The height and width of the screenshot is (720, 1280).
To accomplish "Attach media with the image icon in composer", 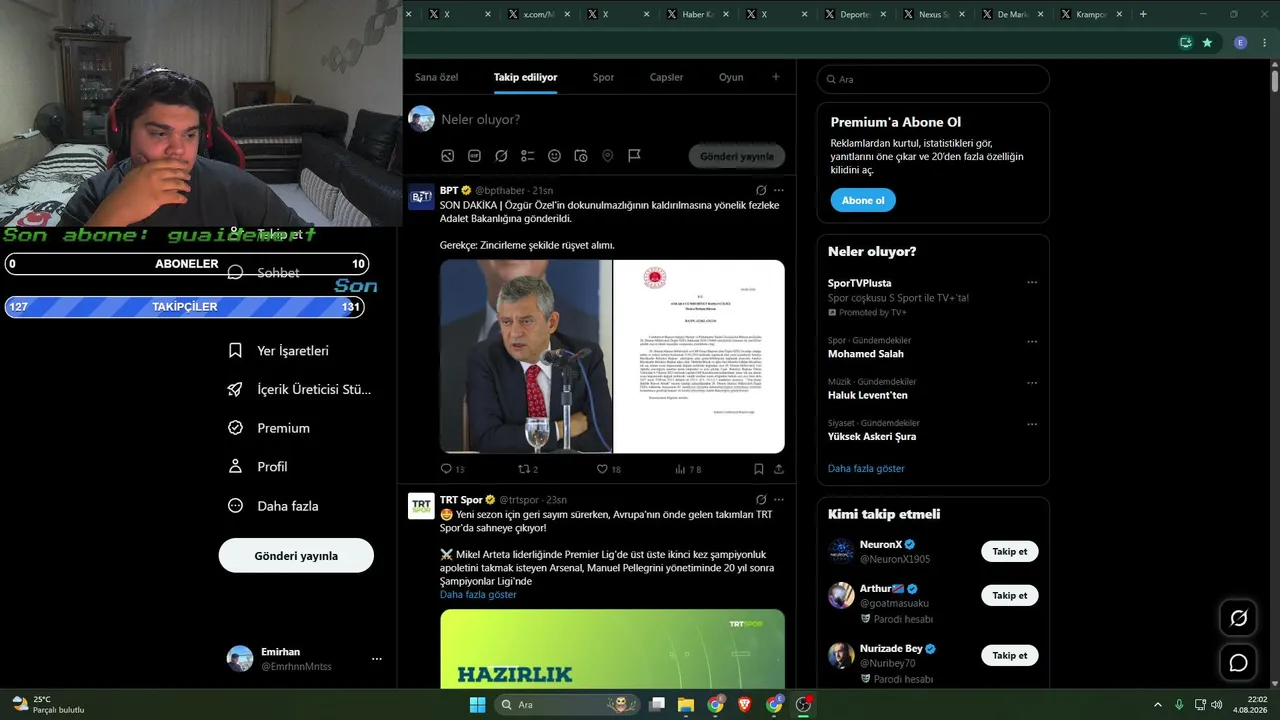I will click(x=448, y=156).
